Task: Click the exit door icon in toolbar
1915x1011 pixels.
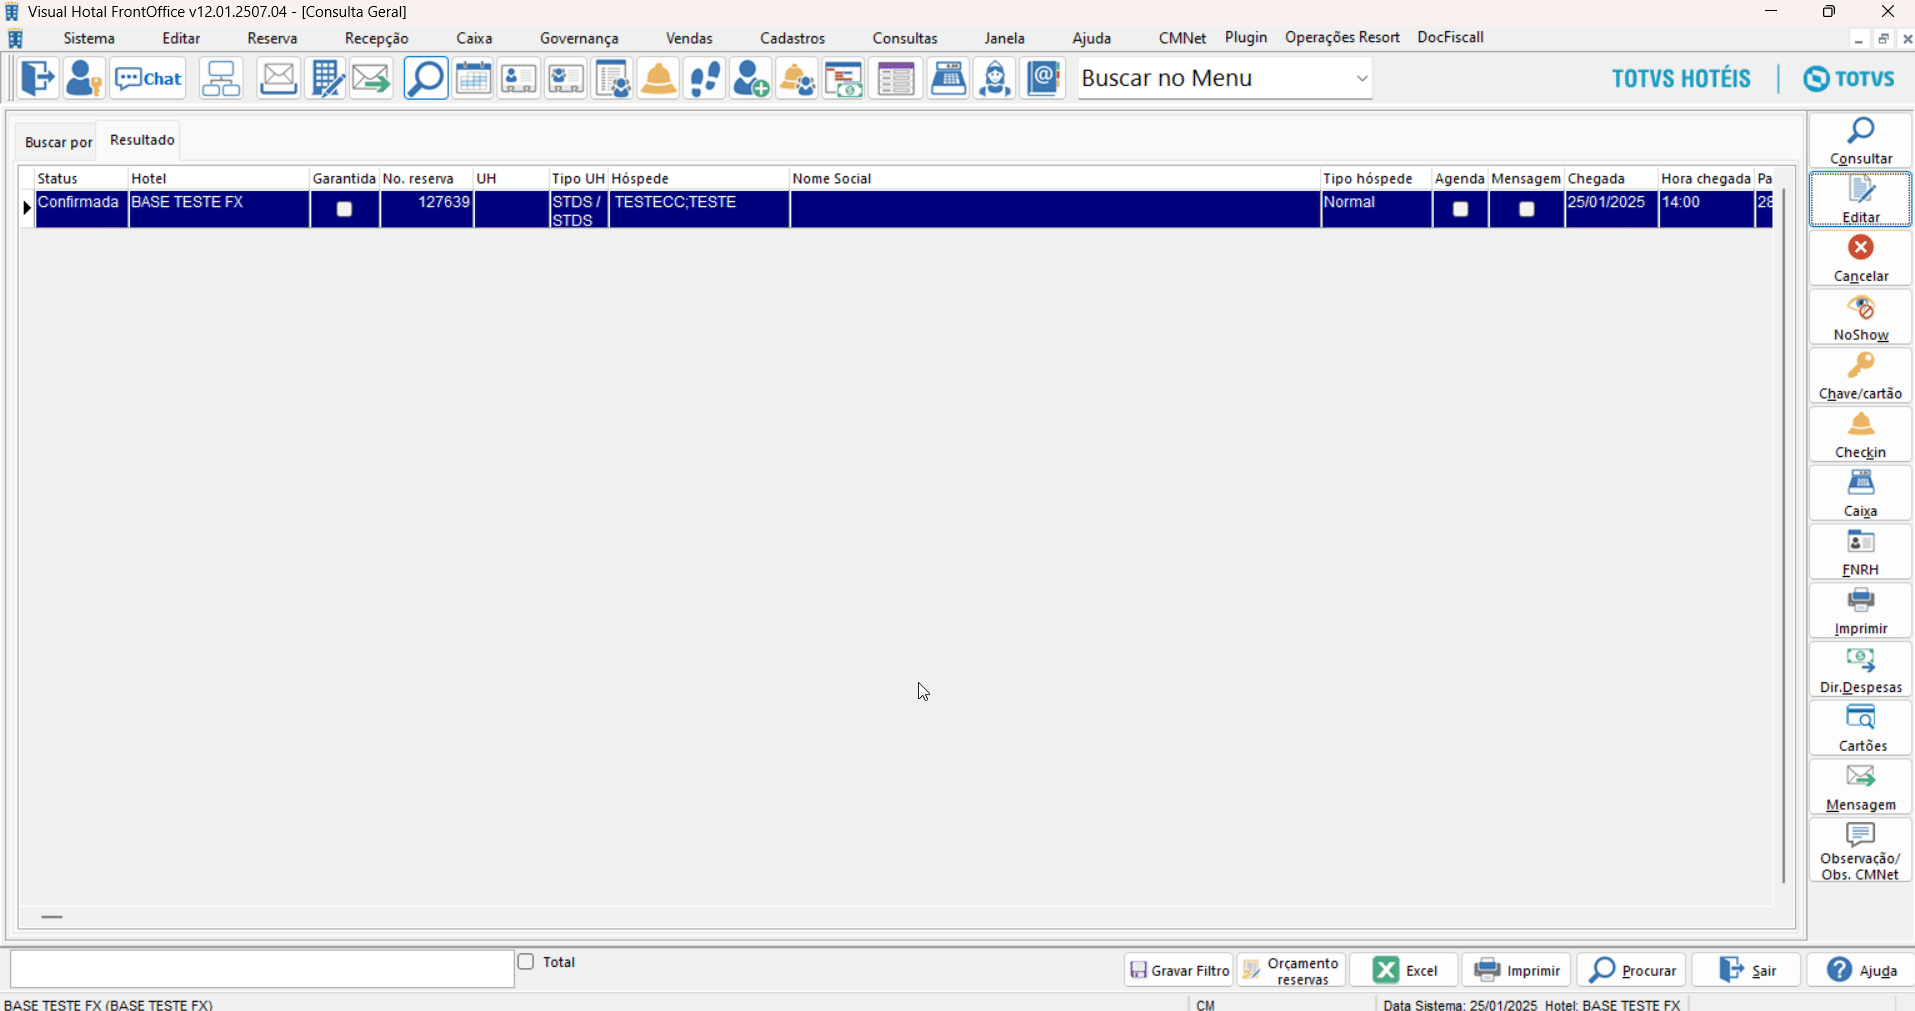Action: pos(37,78)
